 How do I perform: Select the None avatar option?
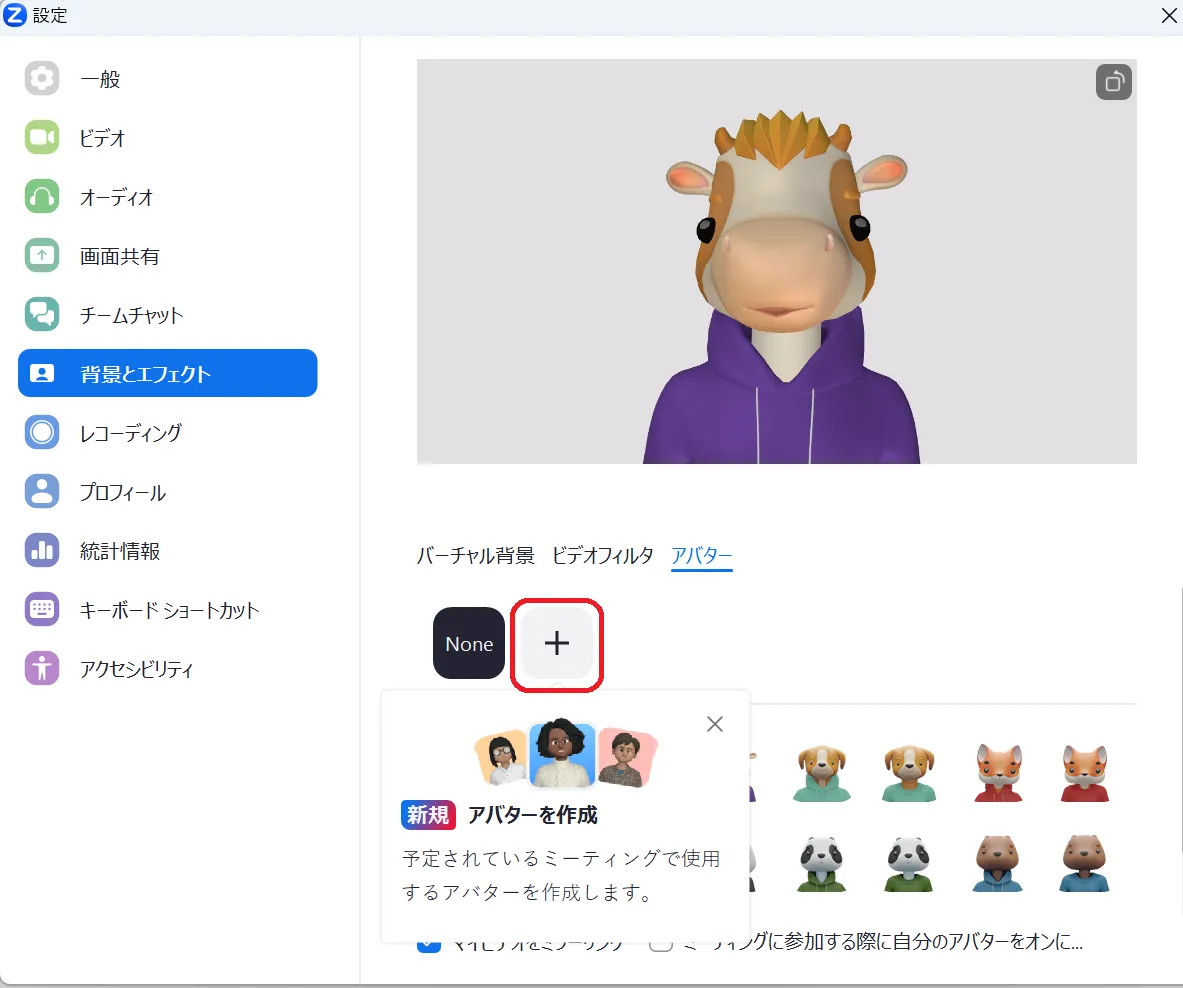(469, 643)
